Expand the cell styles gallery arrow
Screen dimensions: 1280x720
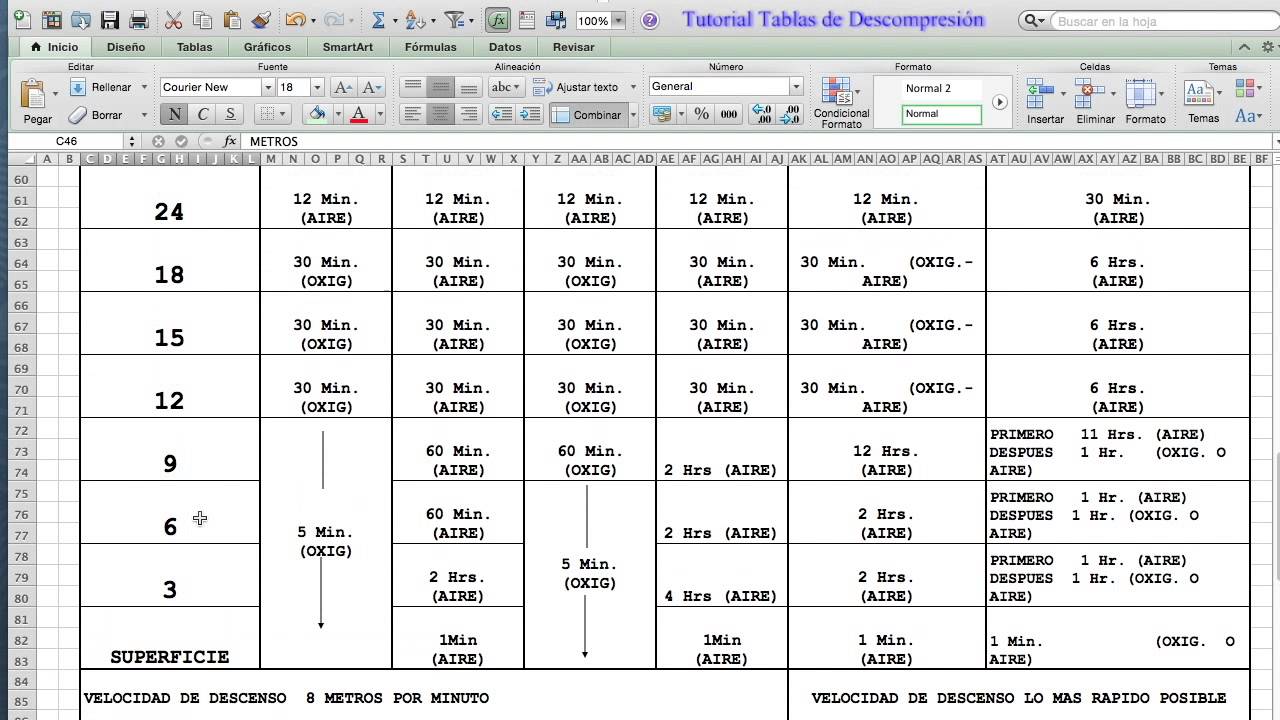click(x=999, y=102)
